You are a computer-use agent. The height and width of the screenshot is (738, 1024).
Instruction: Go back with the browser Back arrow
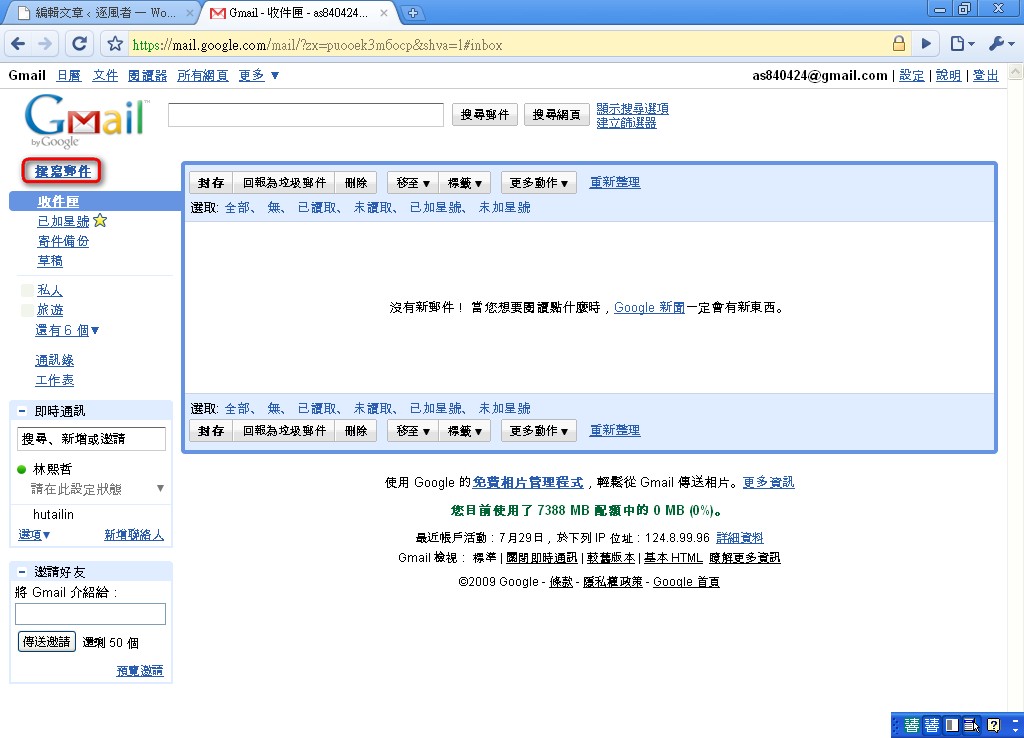(x=18, y=44)
